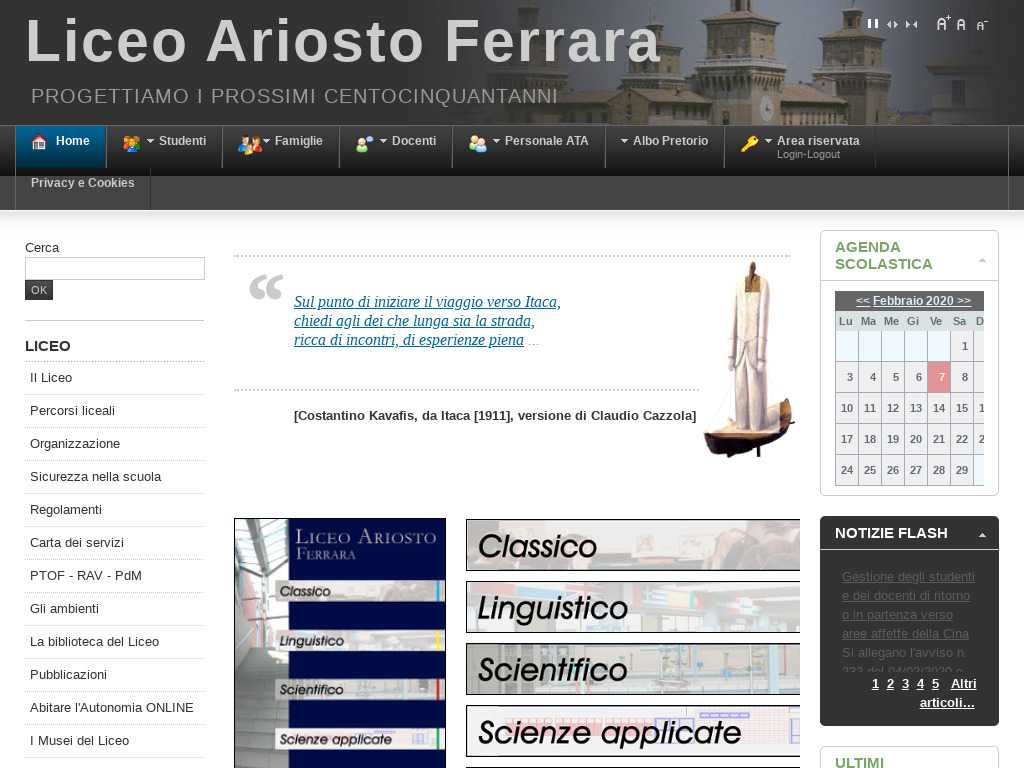Go to next month in calendar
1024x768 pixels.
click(x=963, y=301)
